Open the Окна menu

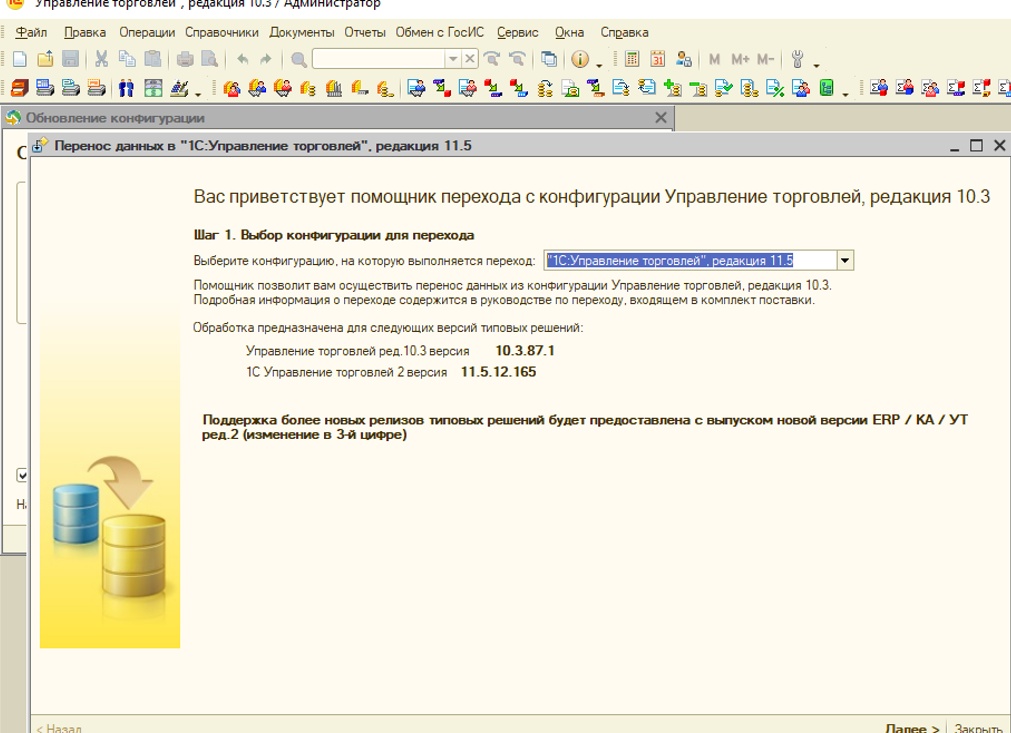569,32
